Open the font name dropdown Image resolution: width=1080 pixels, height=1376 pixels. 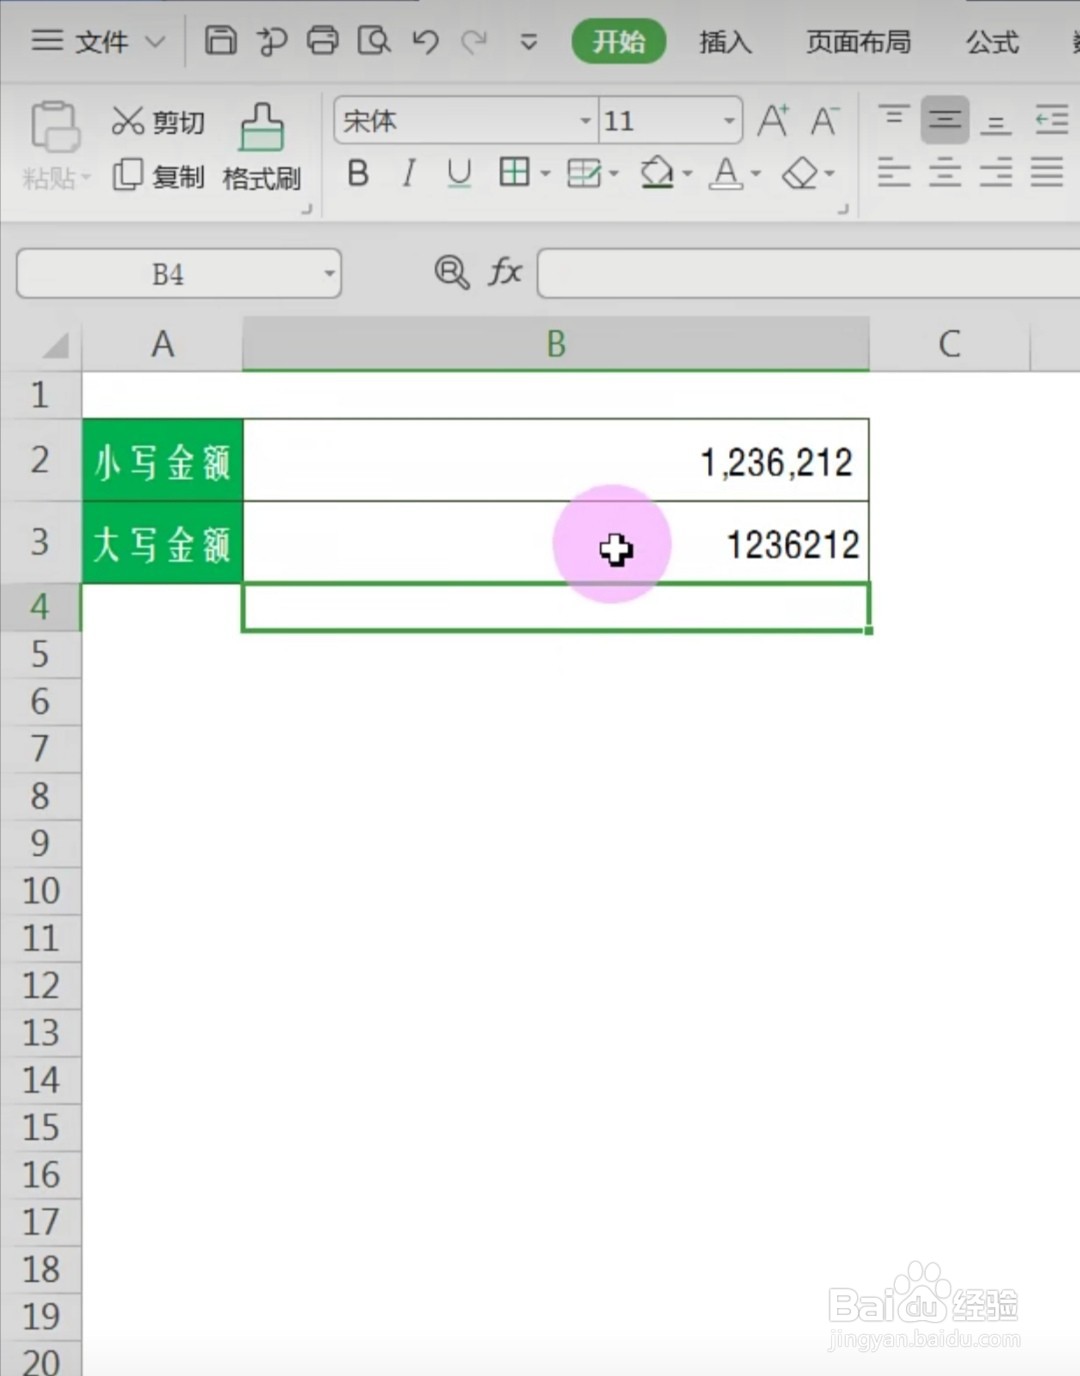pos(586,121)
